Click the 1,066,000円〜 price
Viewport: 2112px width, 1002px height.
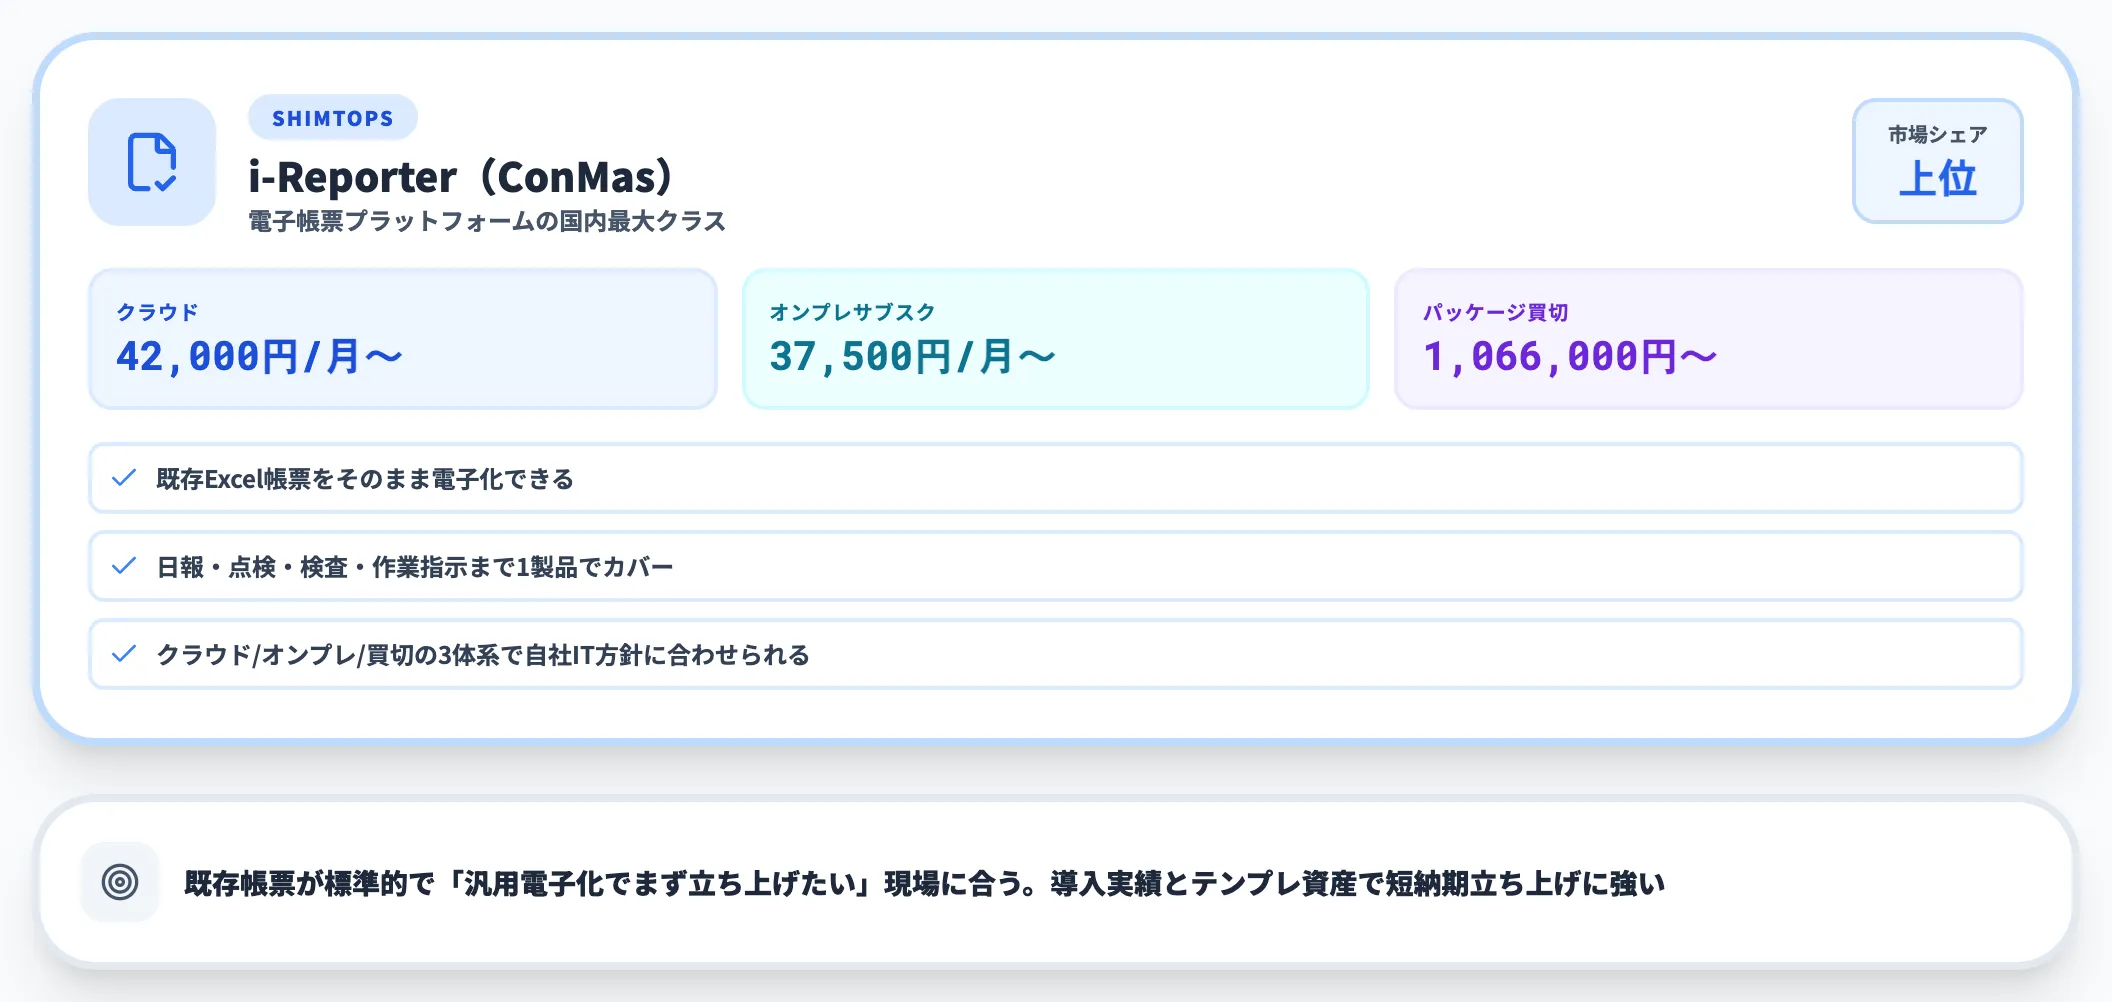point(1569,357)
